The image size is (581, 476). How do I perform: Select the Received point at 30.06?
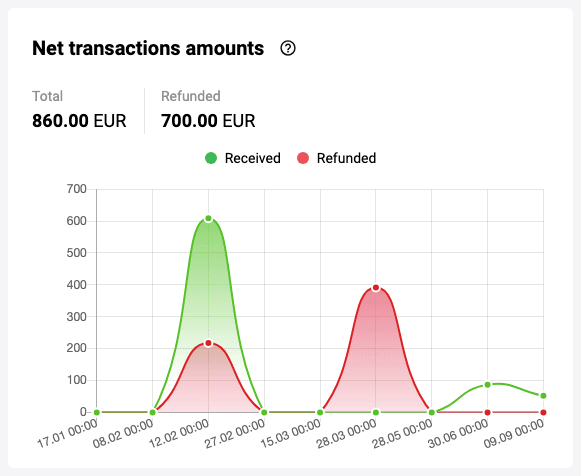pos(488,385)
